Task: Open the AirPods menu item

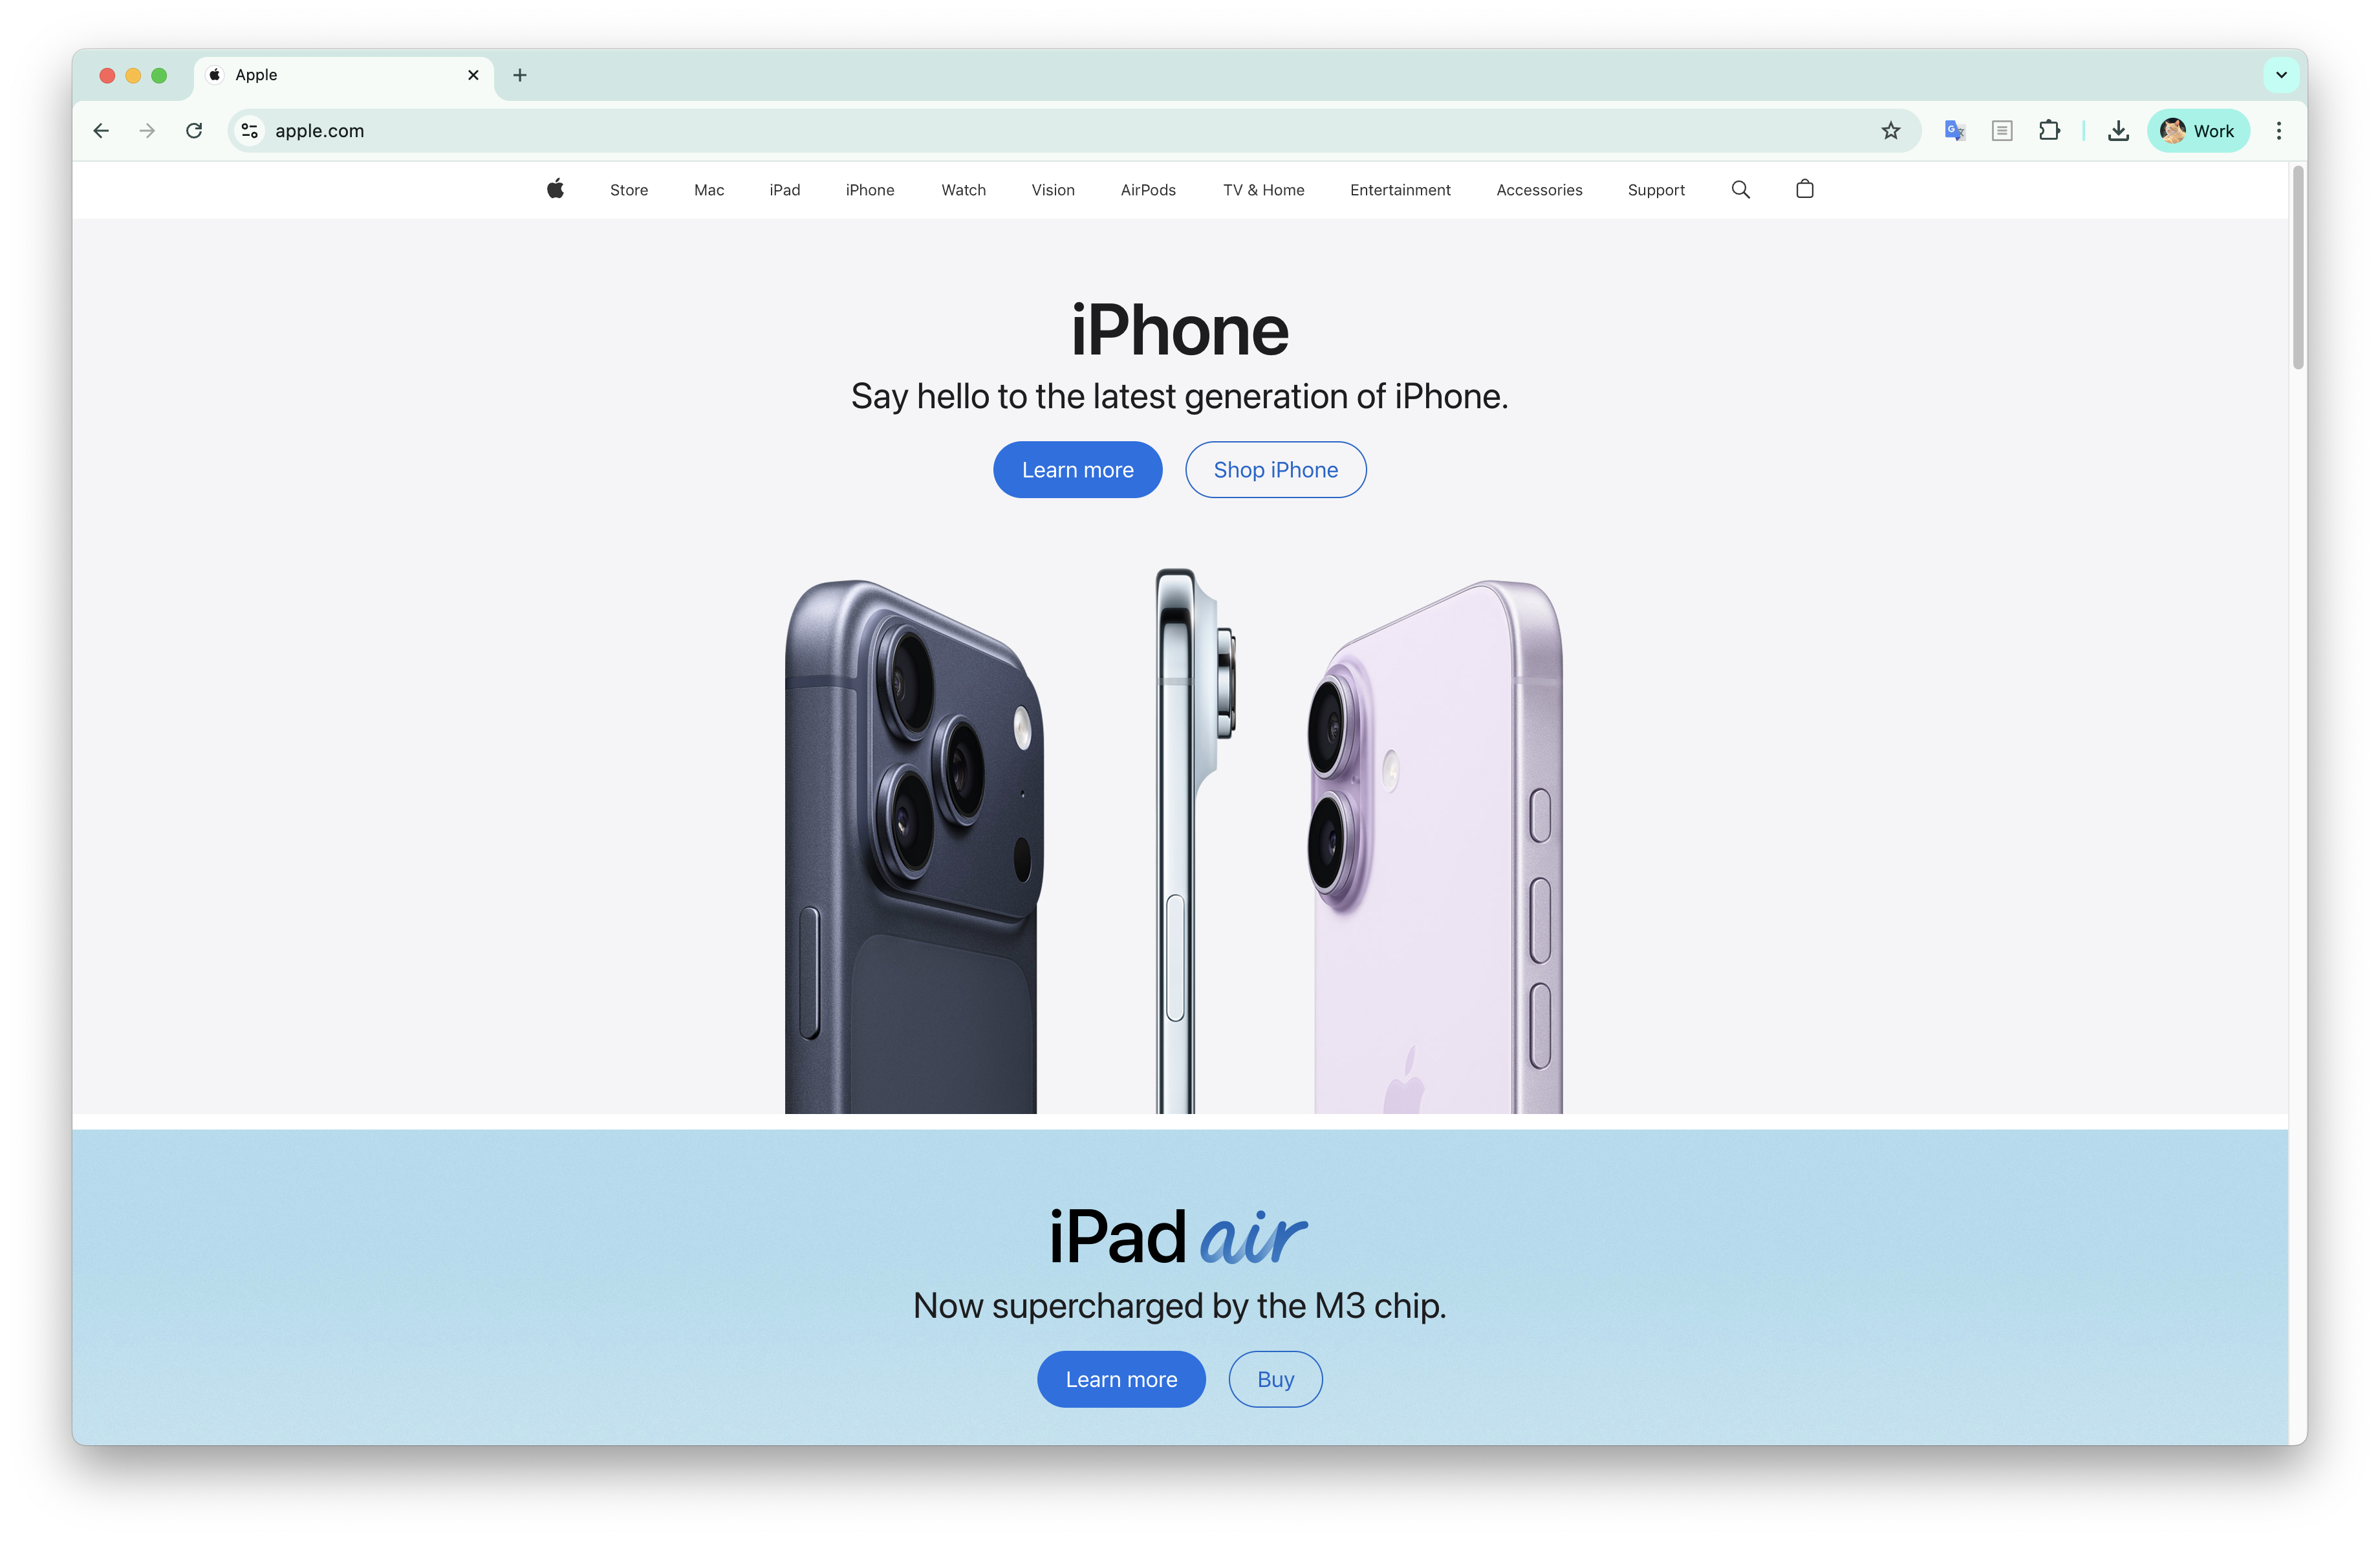Action: coord(1148,190)
